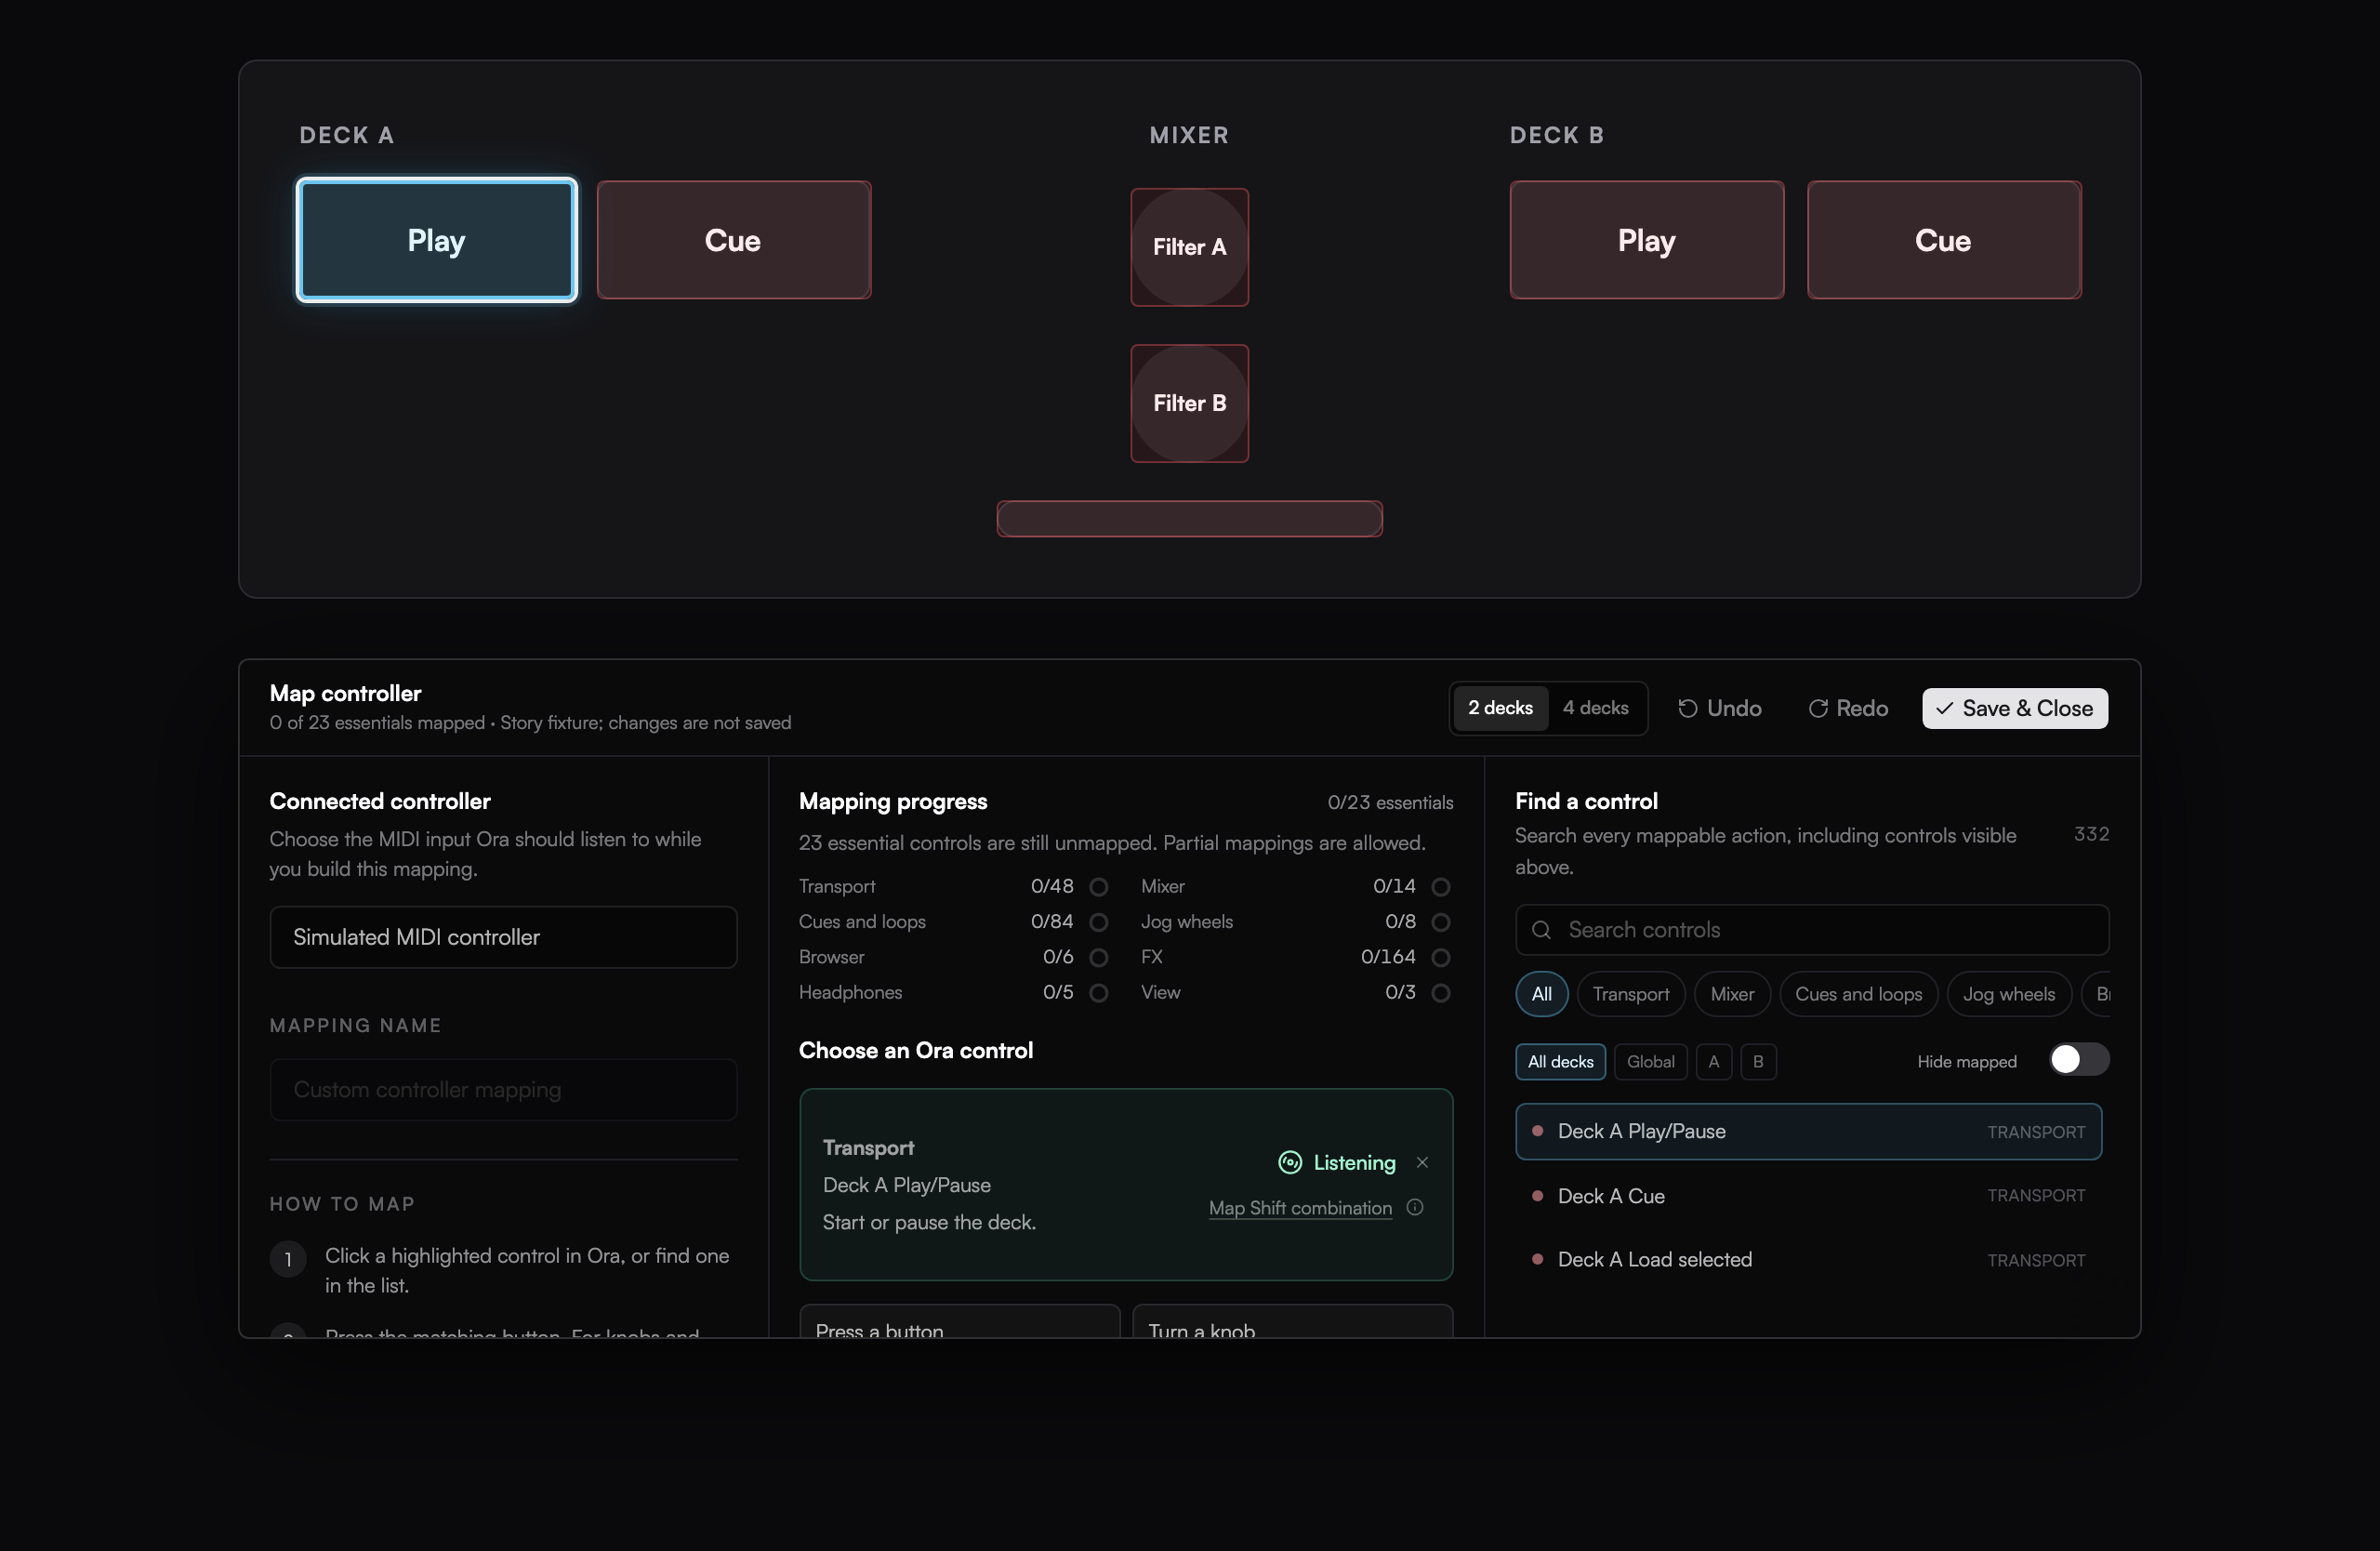Switch to 2 decks layout
The image size is (2380, 1551).
(1500, 708)
